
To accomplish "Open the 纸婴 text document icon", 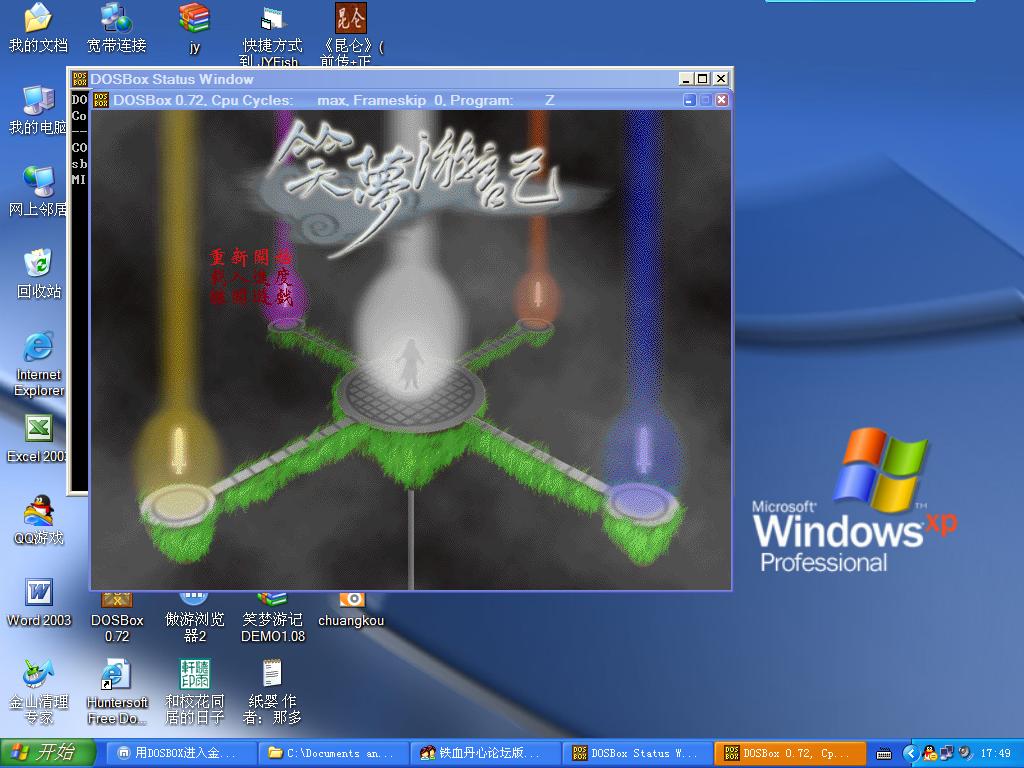I will coord(272,675).
